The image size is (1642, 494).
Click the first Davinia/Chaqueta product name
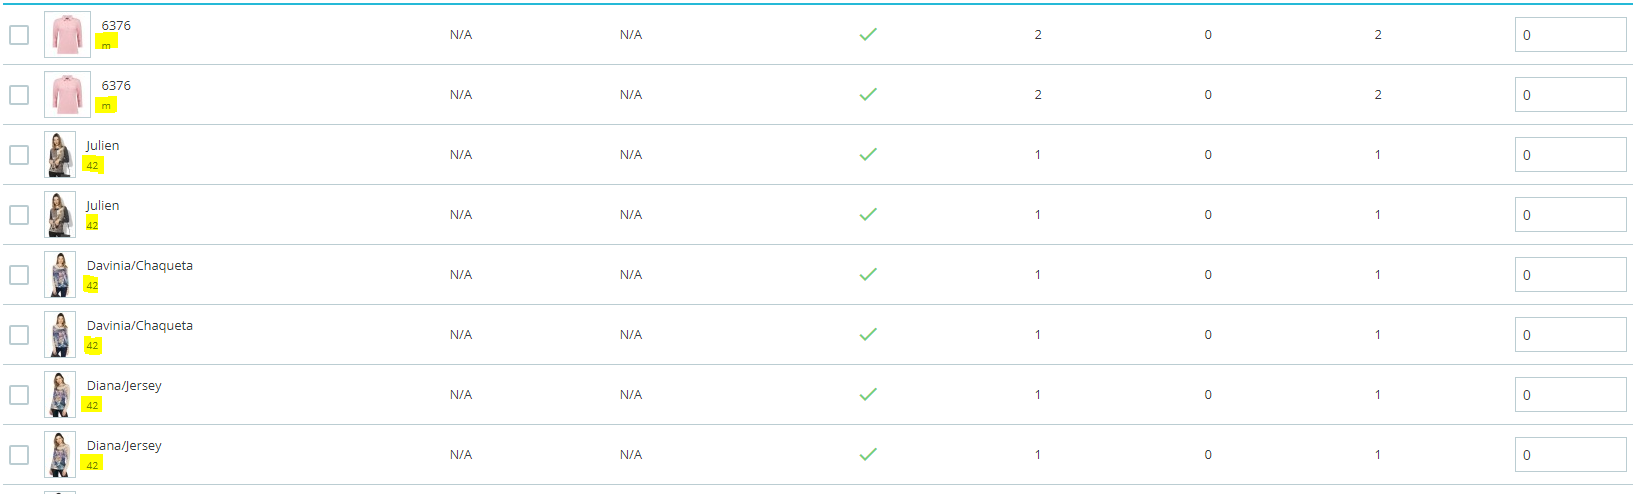140,266
